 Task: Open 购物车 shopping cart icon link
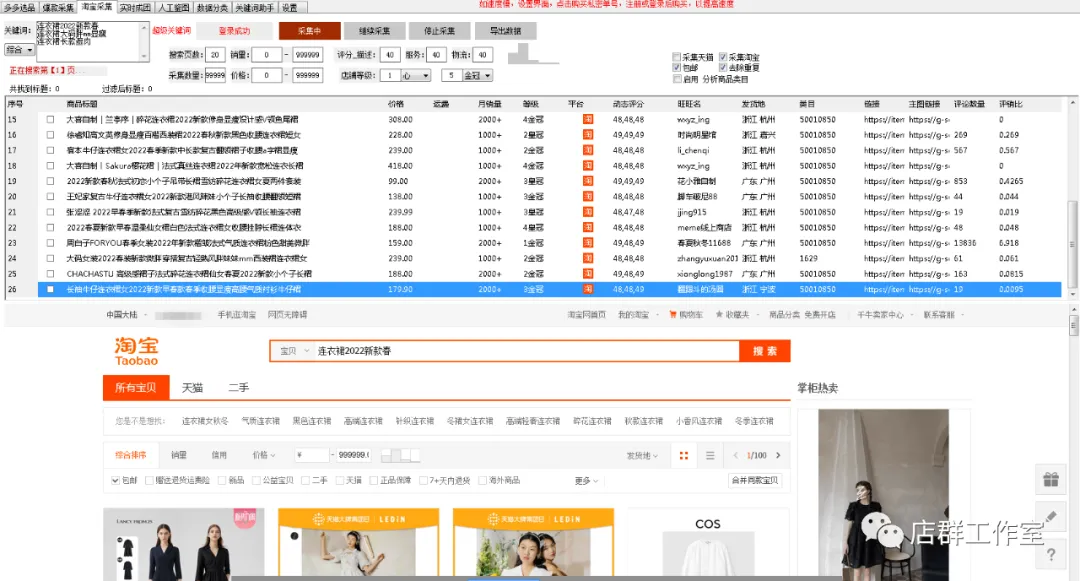pos(691,315)
